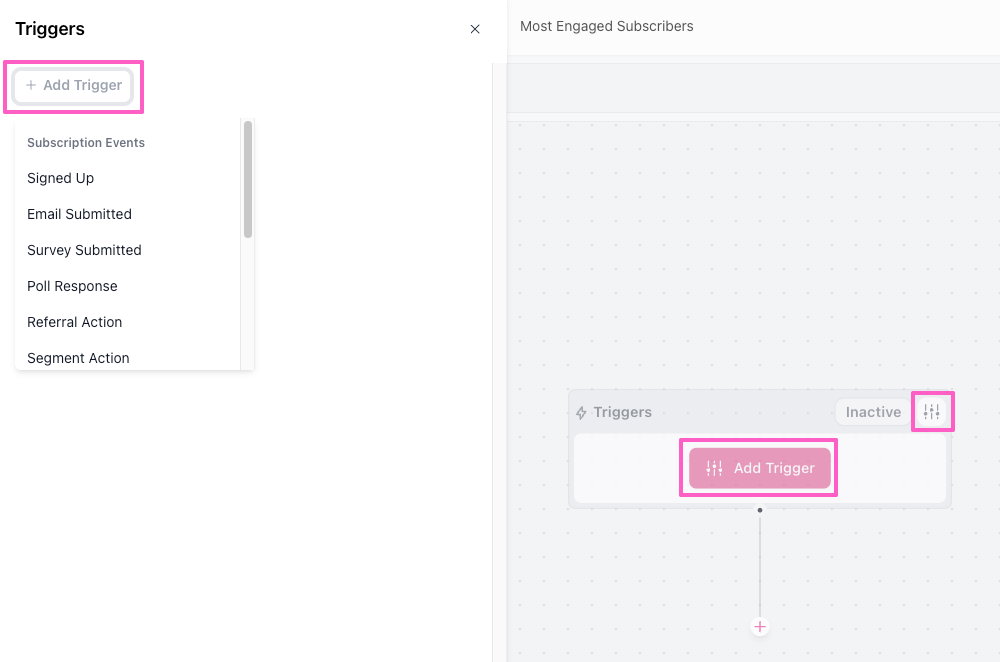
Task: Click the sliders icon inside pink Add Trigger button
Action: [x=714, y=468]
